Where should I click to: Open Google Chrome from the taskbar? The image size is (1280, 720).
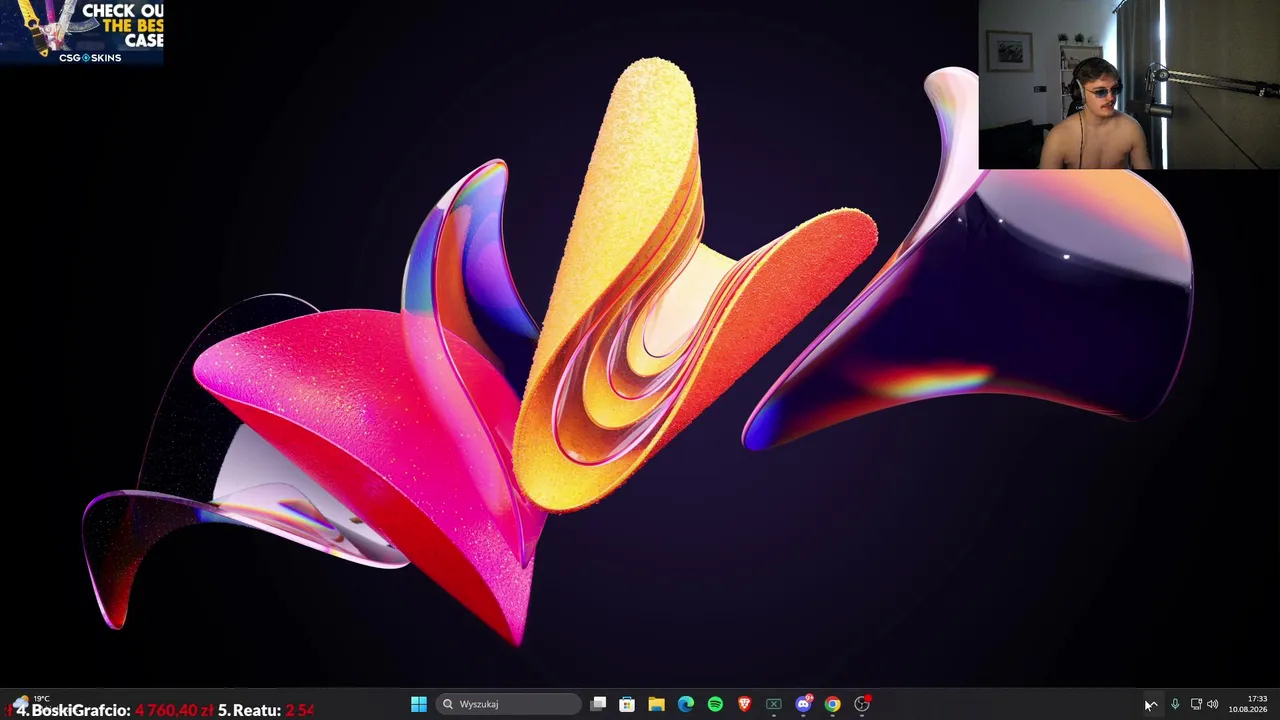click(832, 704)
